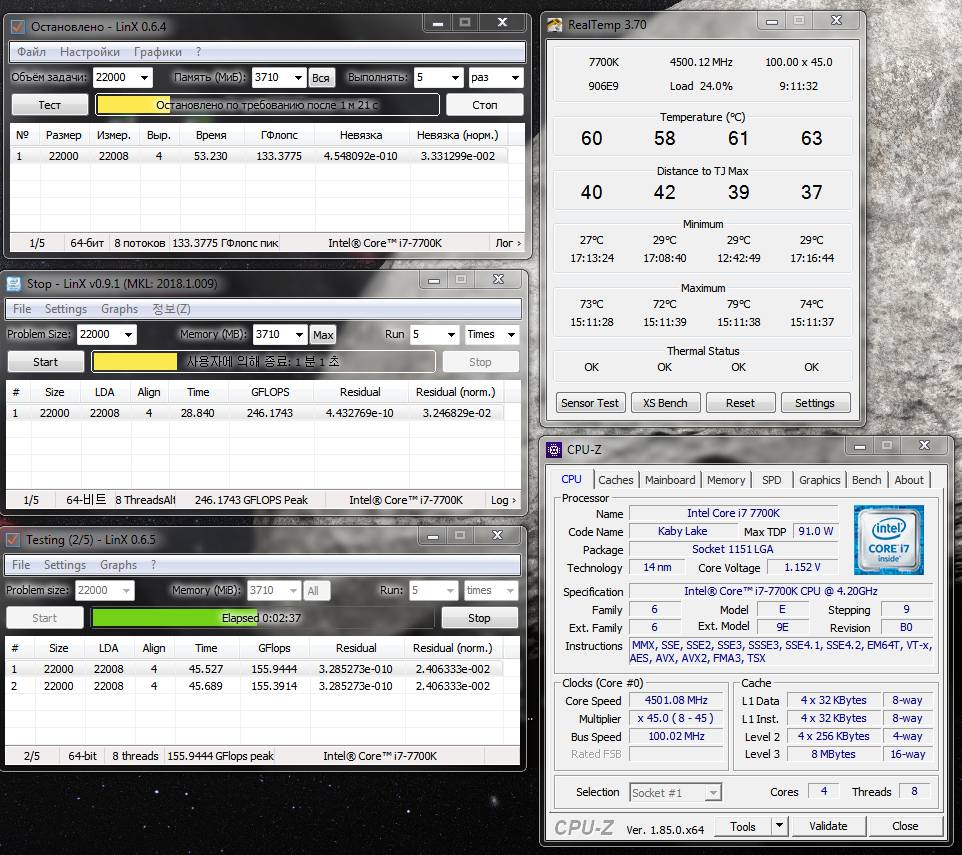Click Close button in CPU-Z
962x855 pixels.
tap(905, 826)
